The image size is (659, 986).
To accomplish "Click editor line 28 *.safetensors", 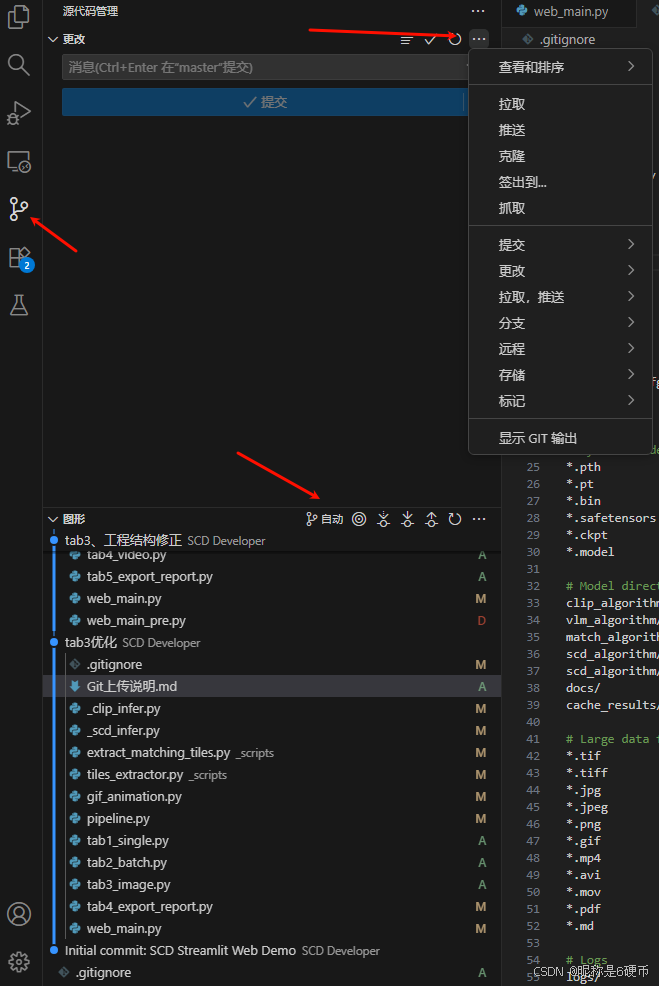I will tap(611, 518).
